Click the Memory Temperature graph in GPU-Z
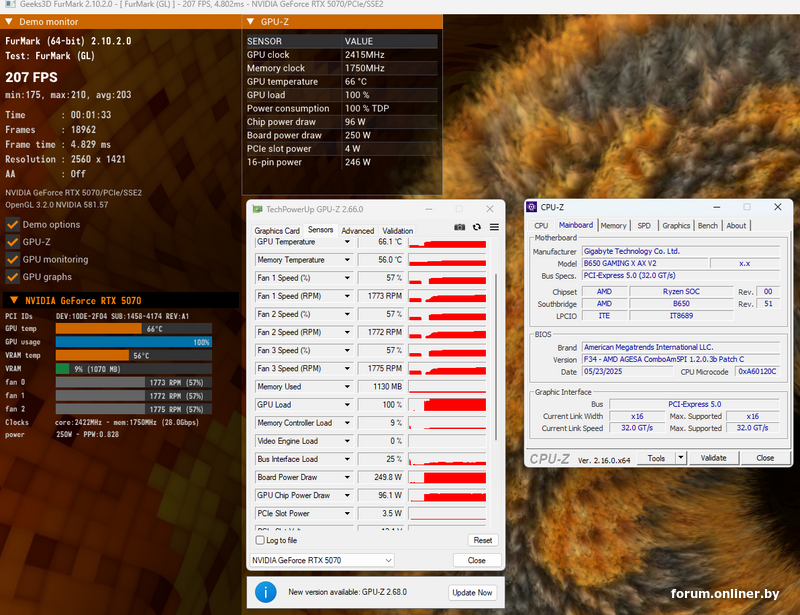800x615 pixels. (447, 260)
